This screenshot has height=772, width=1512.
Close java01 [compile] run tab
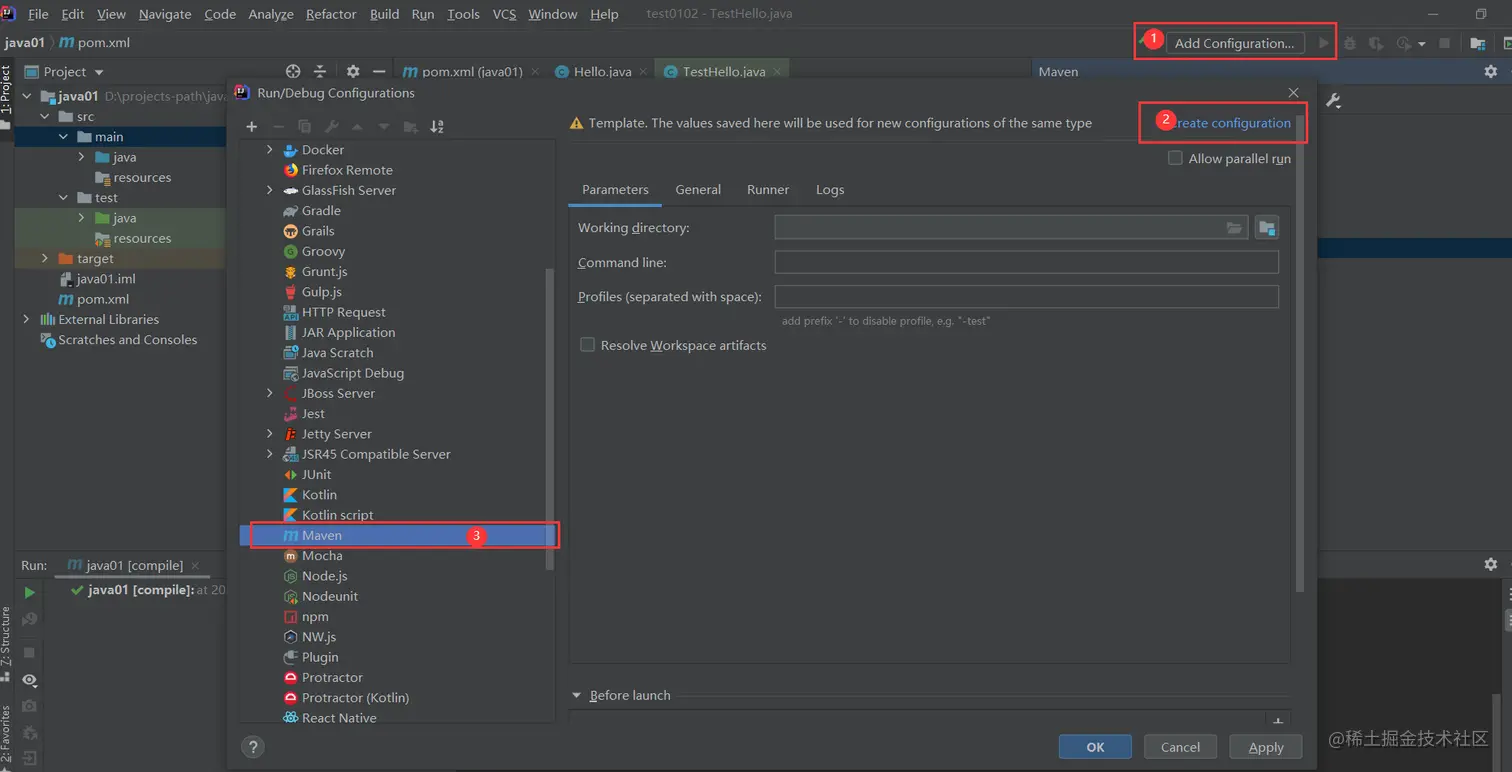coord(195,566)
